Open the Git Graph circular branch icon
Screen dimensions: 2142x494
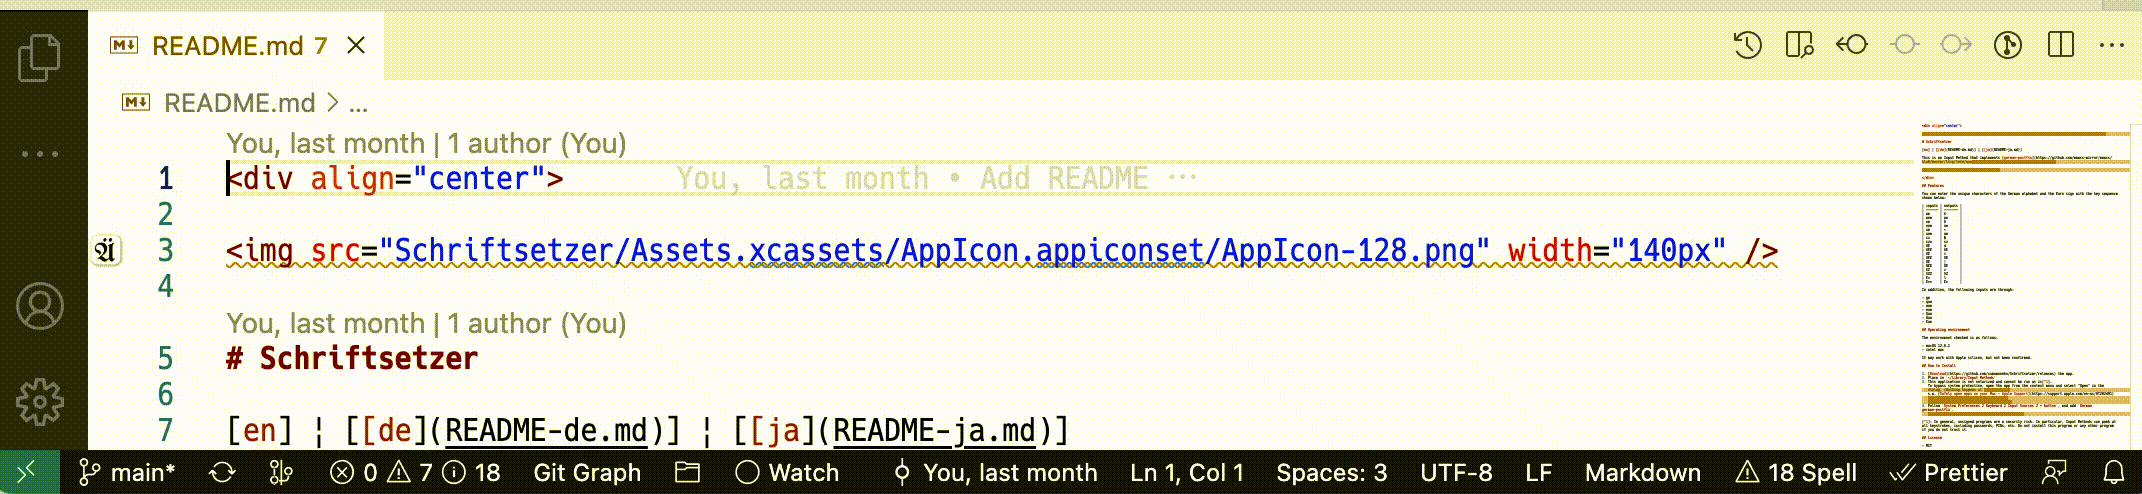pyautogui.click(x=2008, y=45)
